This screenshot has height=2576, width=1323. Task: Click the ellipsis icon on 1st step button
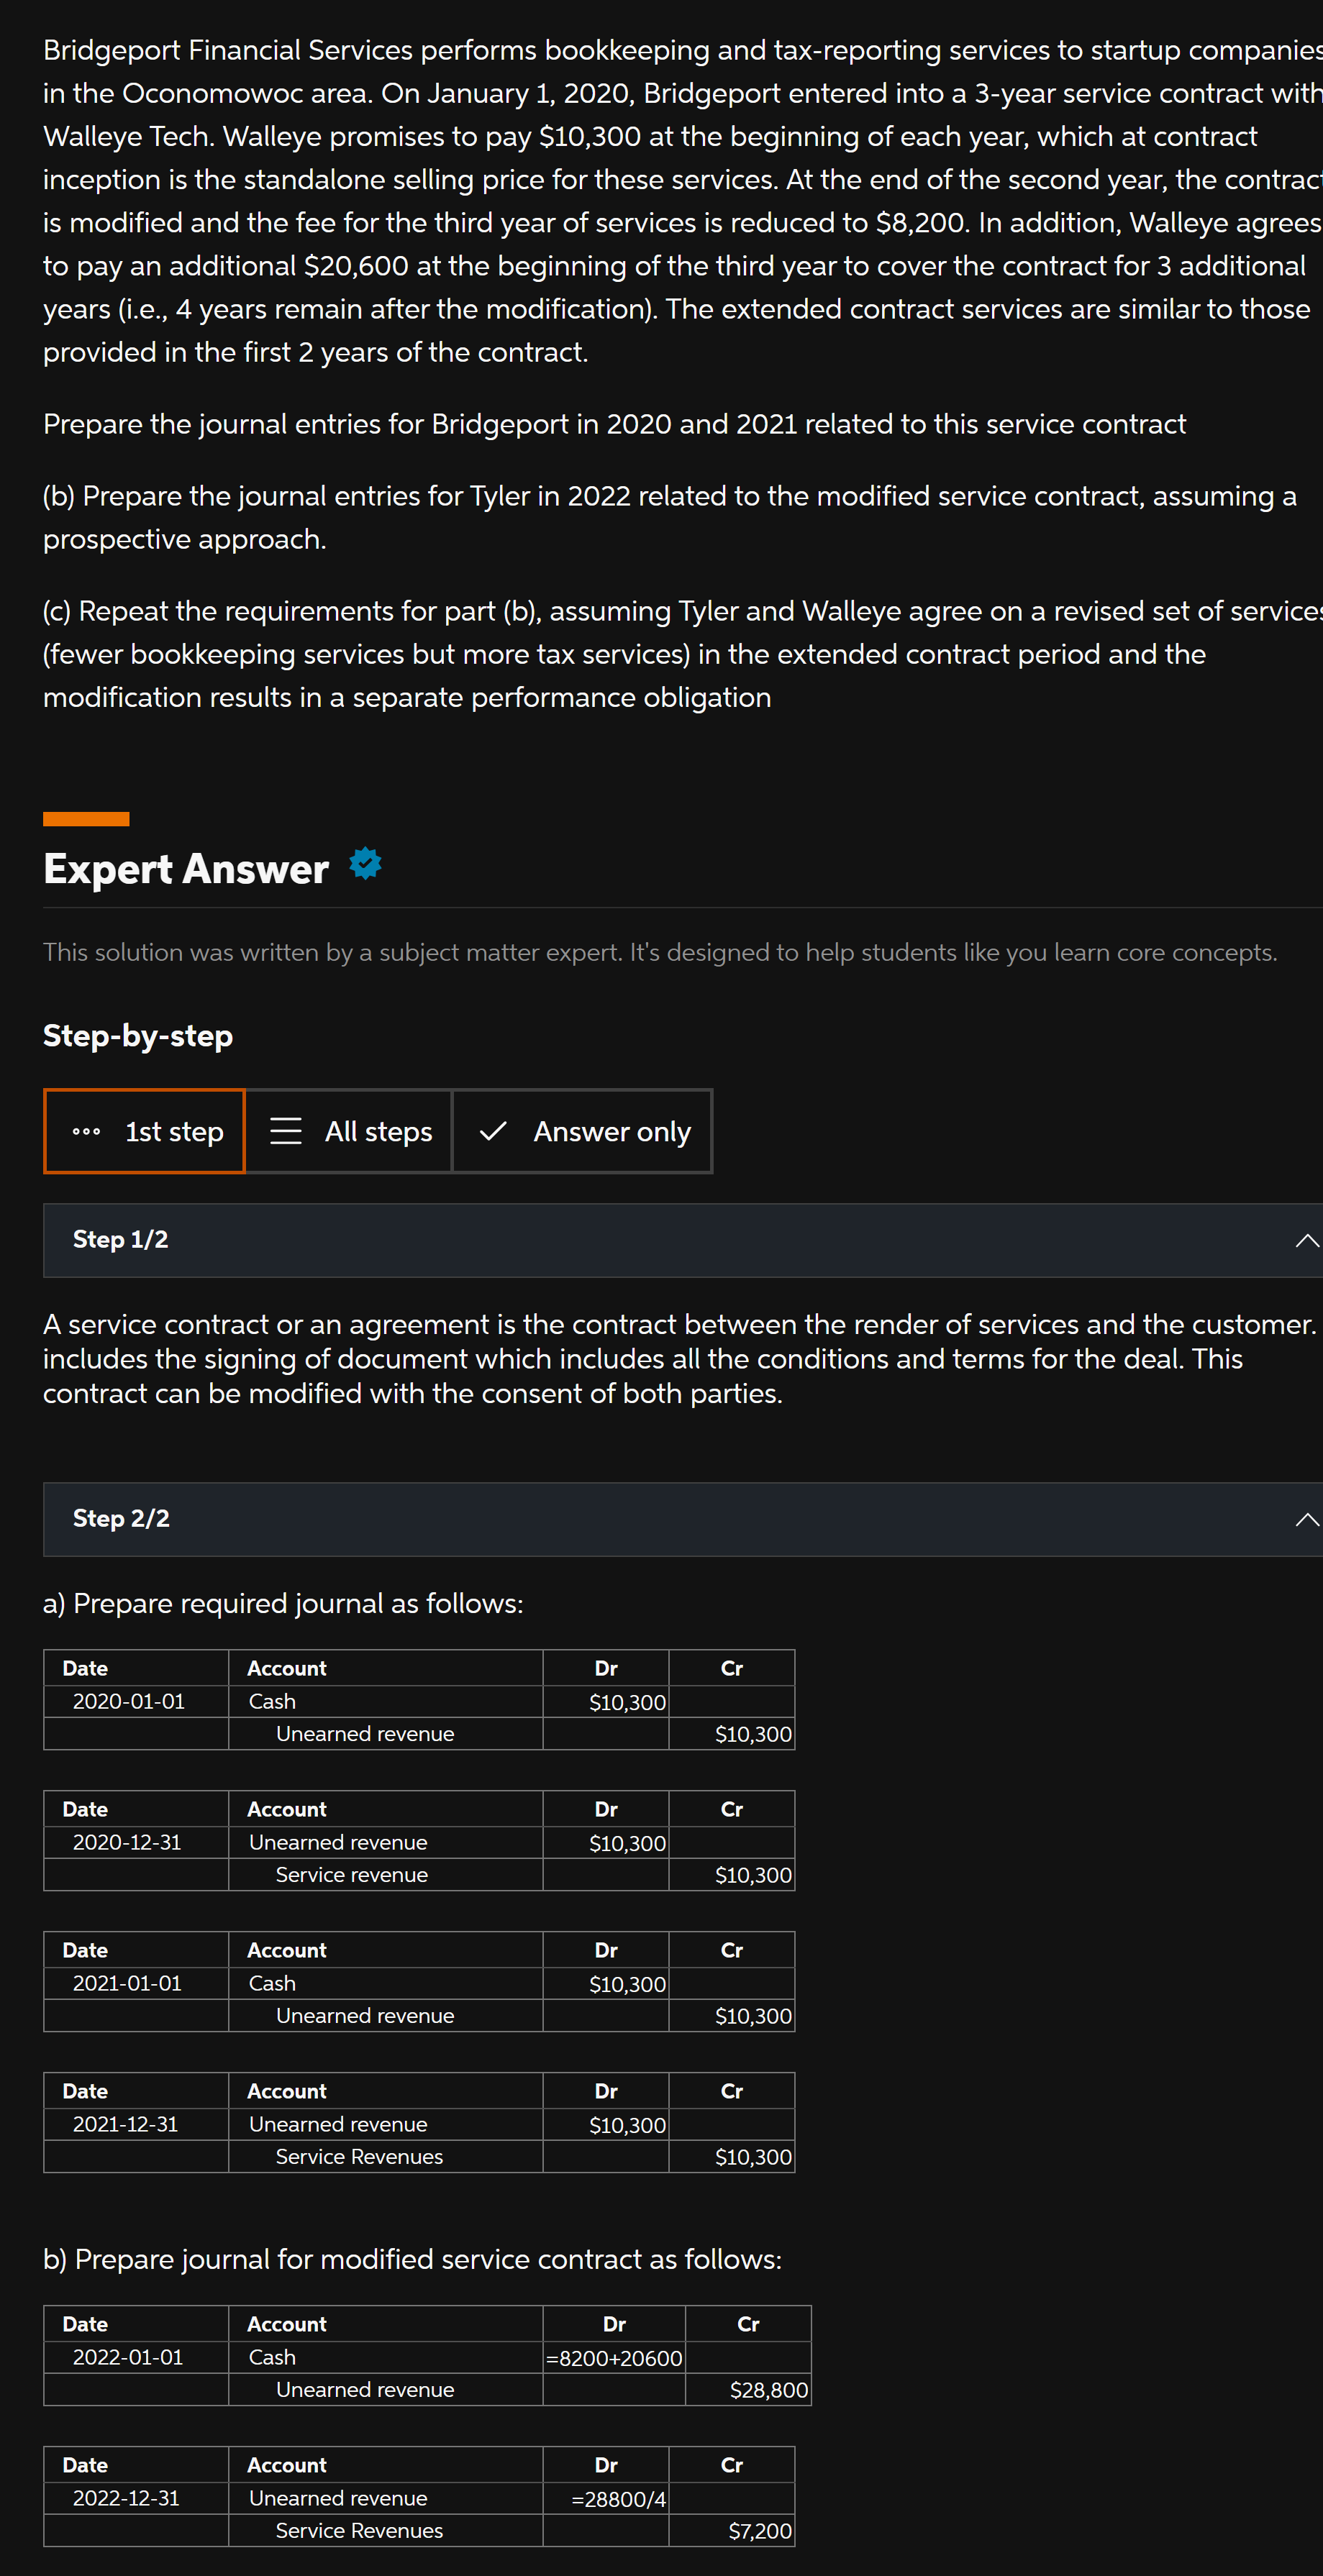pos(88,1131)
